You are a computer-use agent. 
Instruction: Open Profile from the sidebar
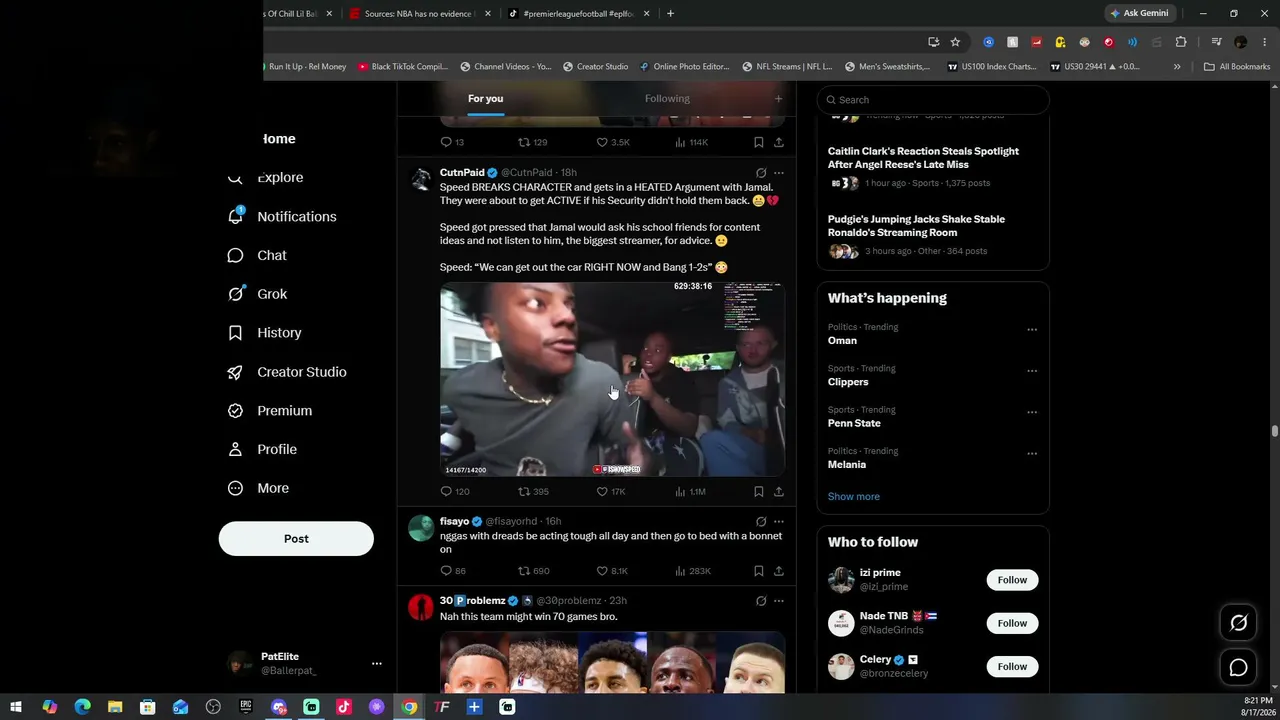tap(262, 450)
